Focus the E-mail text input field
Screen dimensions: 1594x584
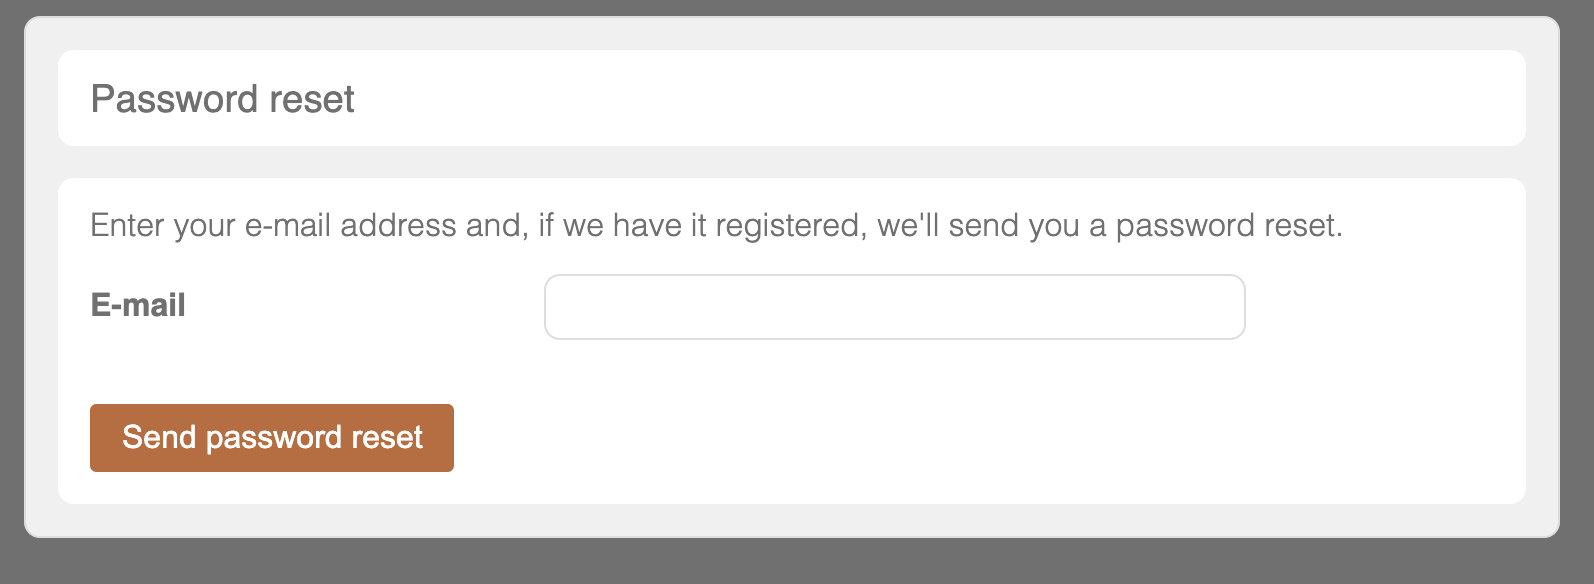(x=894, y=307)
